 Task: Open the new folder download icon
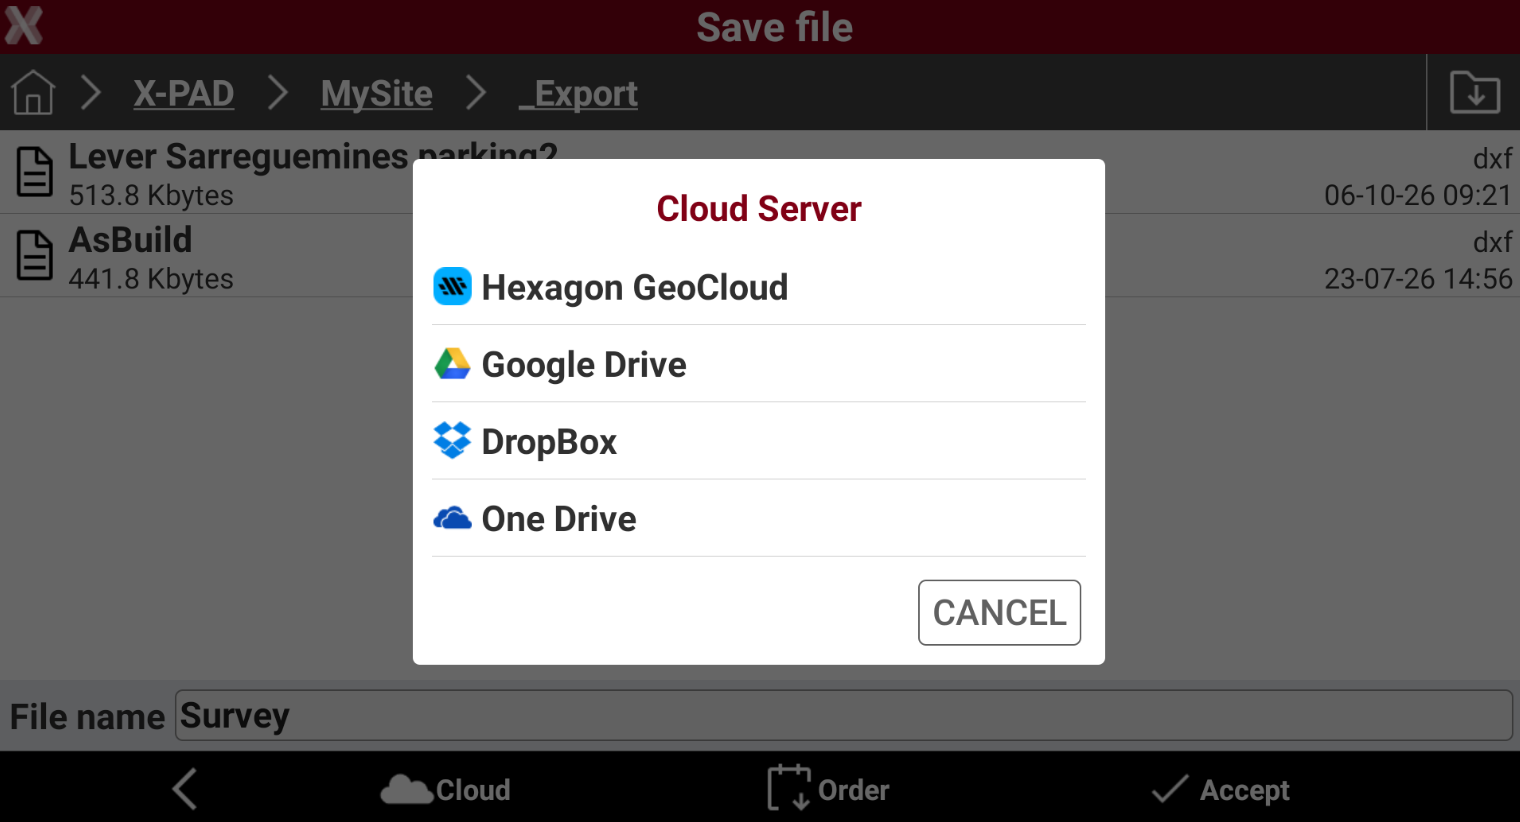coord(1475,93)
